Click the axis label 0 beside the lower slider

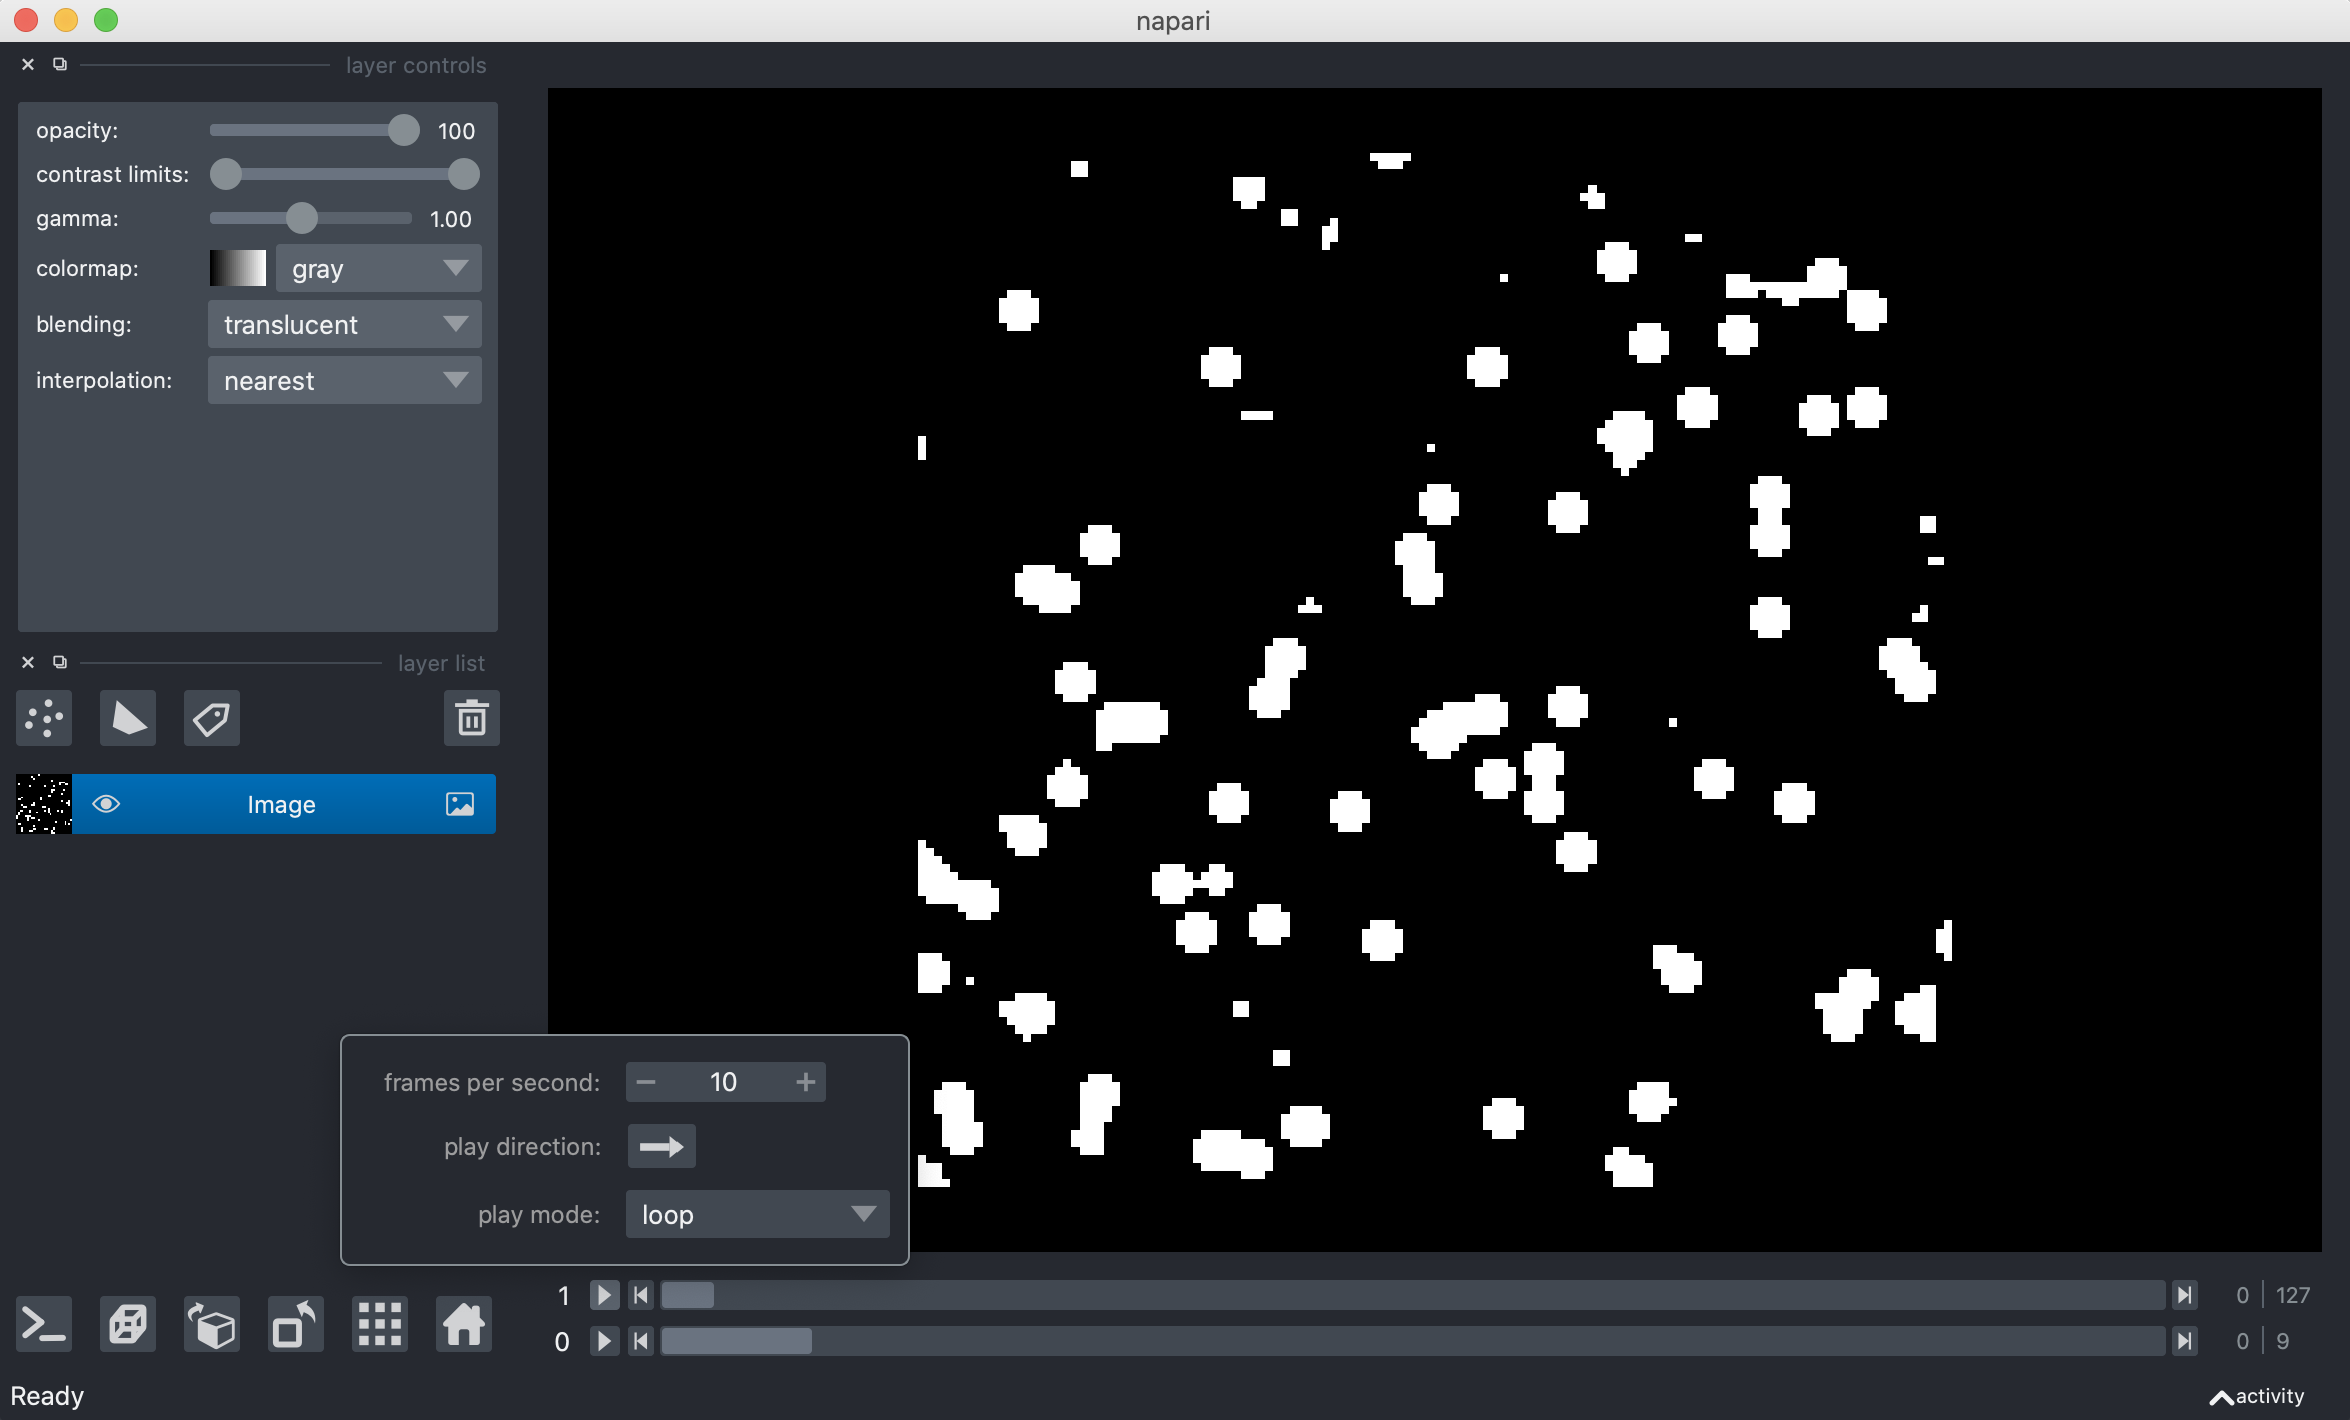tap(562, 1341)
